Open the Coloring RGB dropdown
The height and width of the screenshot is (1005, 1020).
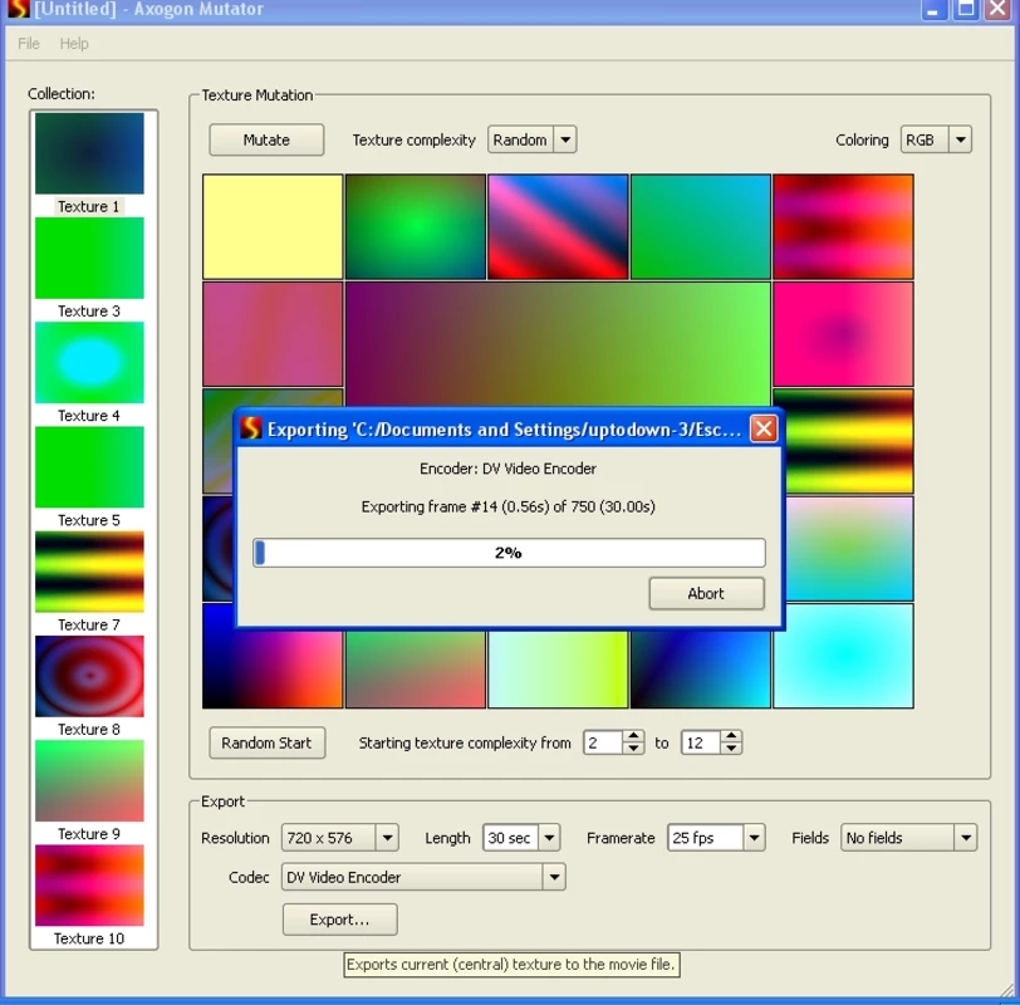click(961, 139)
